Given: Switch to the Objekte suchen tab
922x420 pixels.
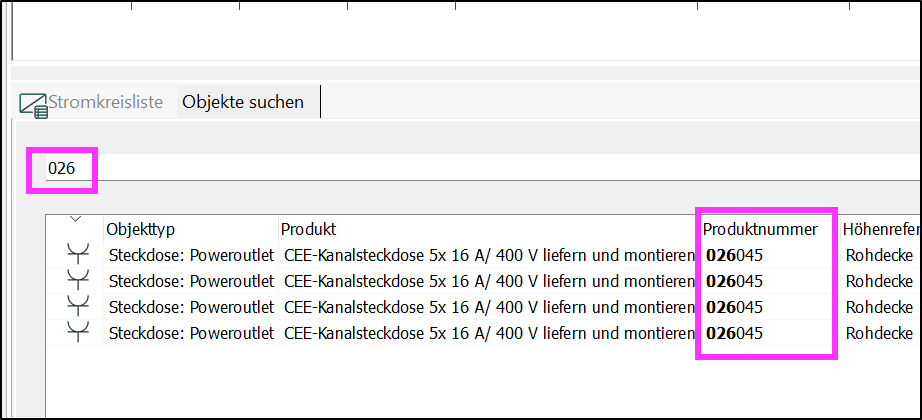Looking at the screenshot, I should click(243, 102).
